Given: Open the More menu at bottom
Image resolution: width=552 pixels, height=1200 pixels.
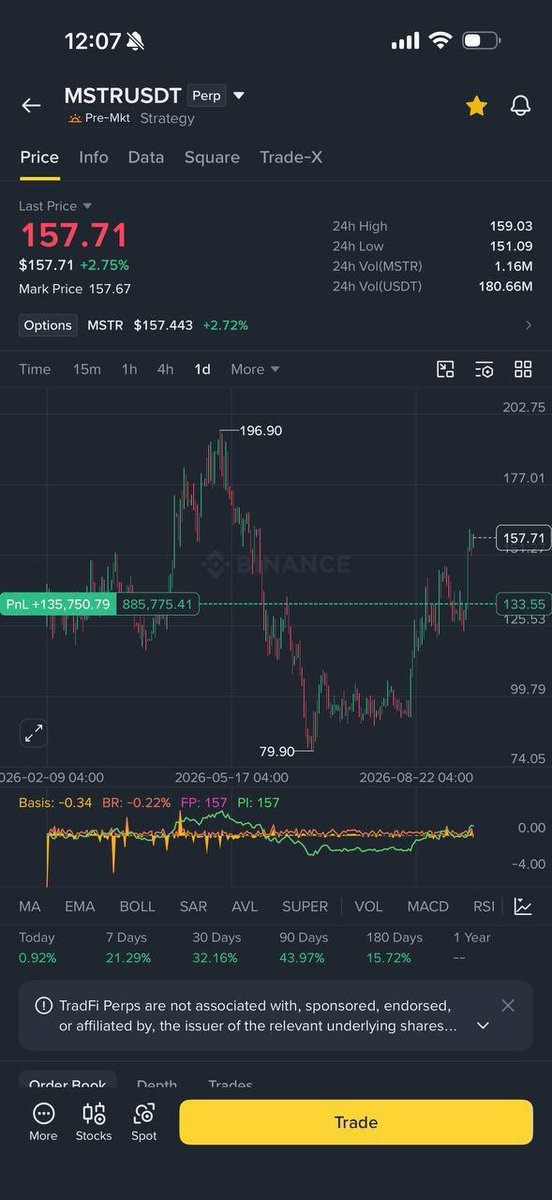Looking at the screenshot, I should [x=43, y=1121].
